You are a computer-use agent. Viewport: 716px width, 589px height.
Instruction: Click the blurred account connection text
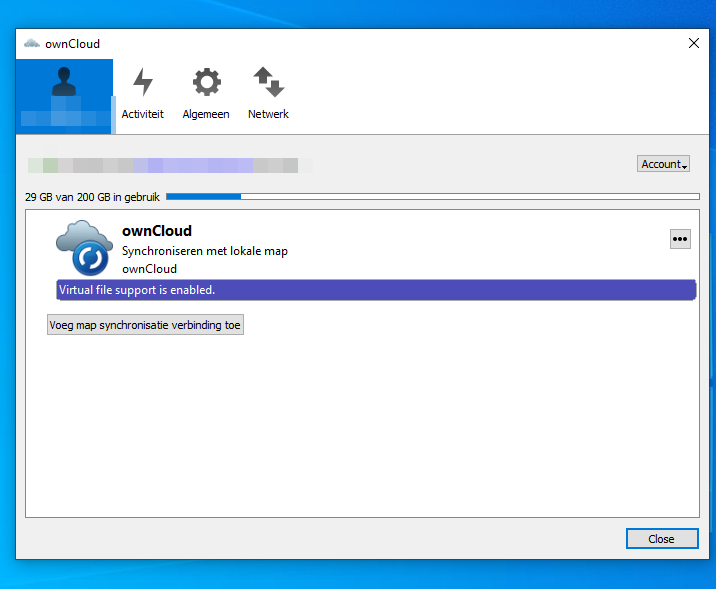[x=163, y=165]
